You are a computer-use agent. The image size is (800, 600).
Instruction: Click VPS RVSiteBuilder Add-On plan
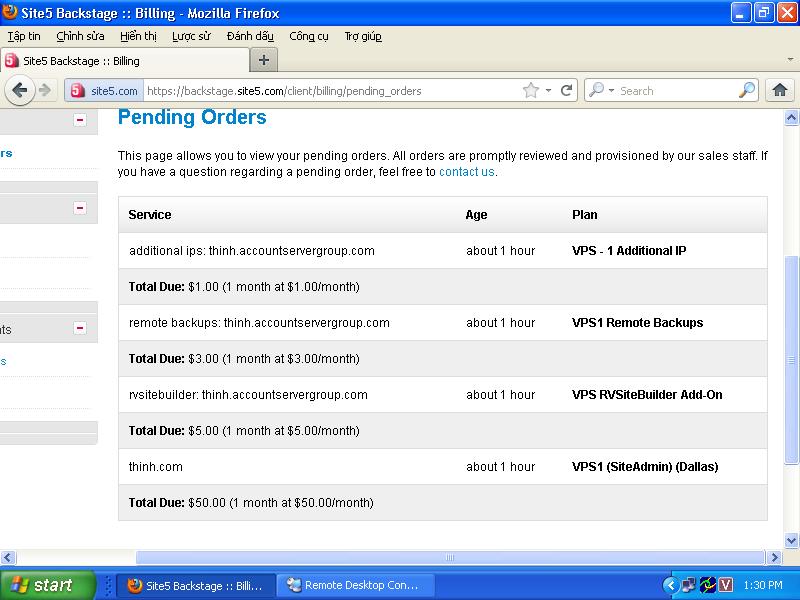647,394
